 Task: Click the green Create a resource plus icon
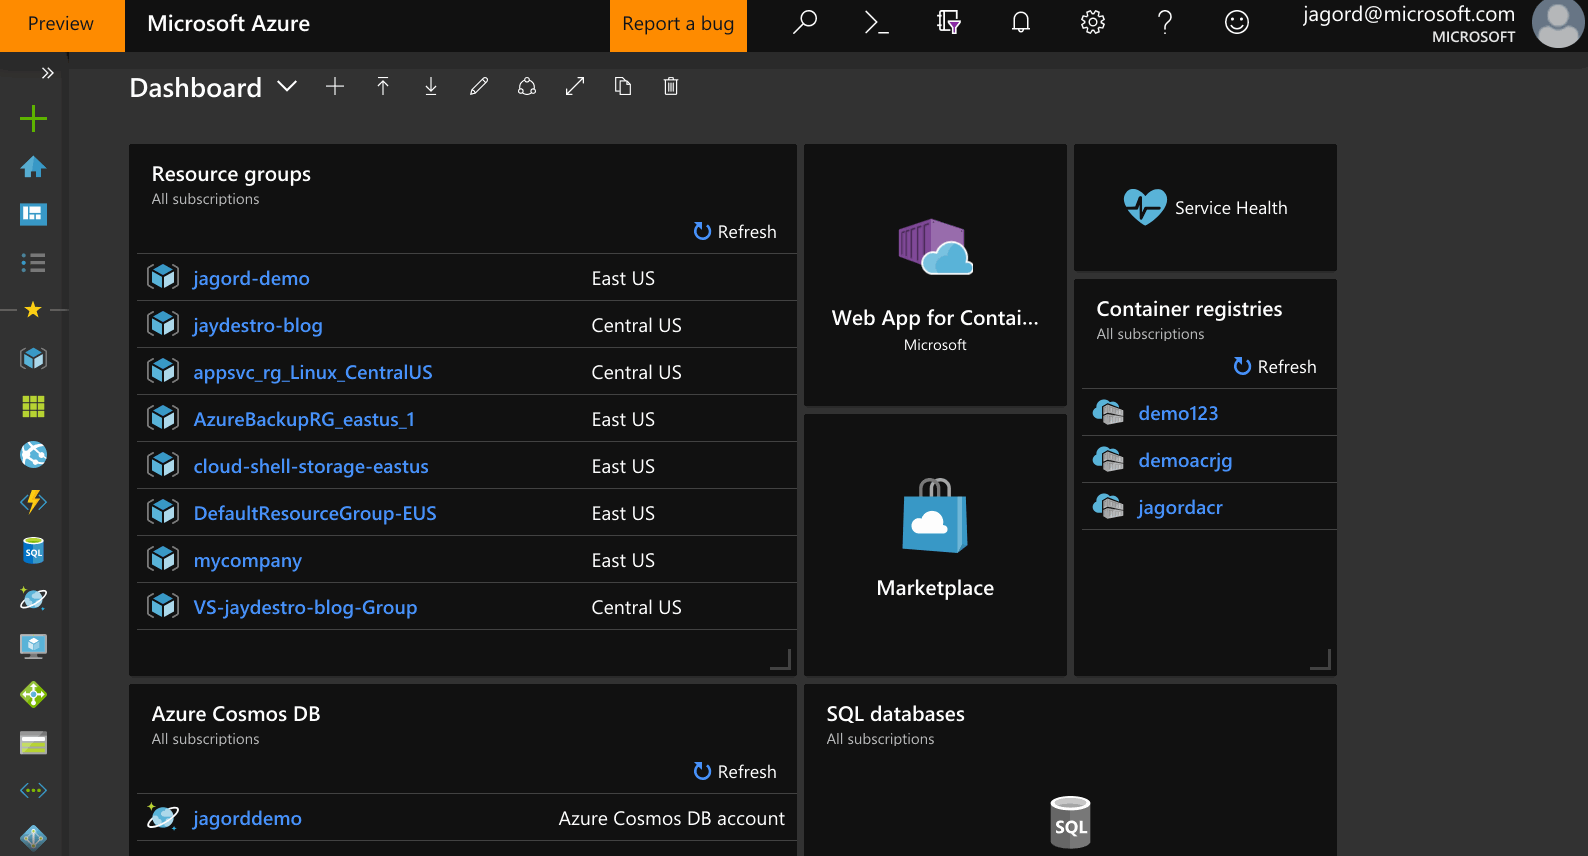(x=33, y=119)
